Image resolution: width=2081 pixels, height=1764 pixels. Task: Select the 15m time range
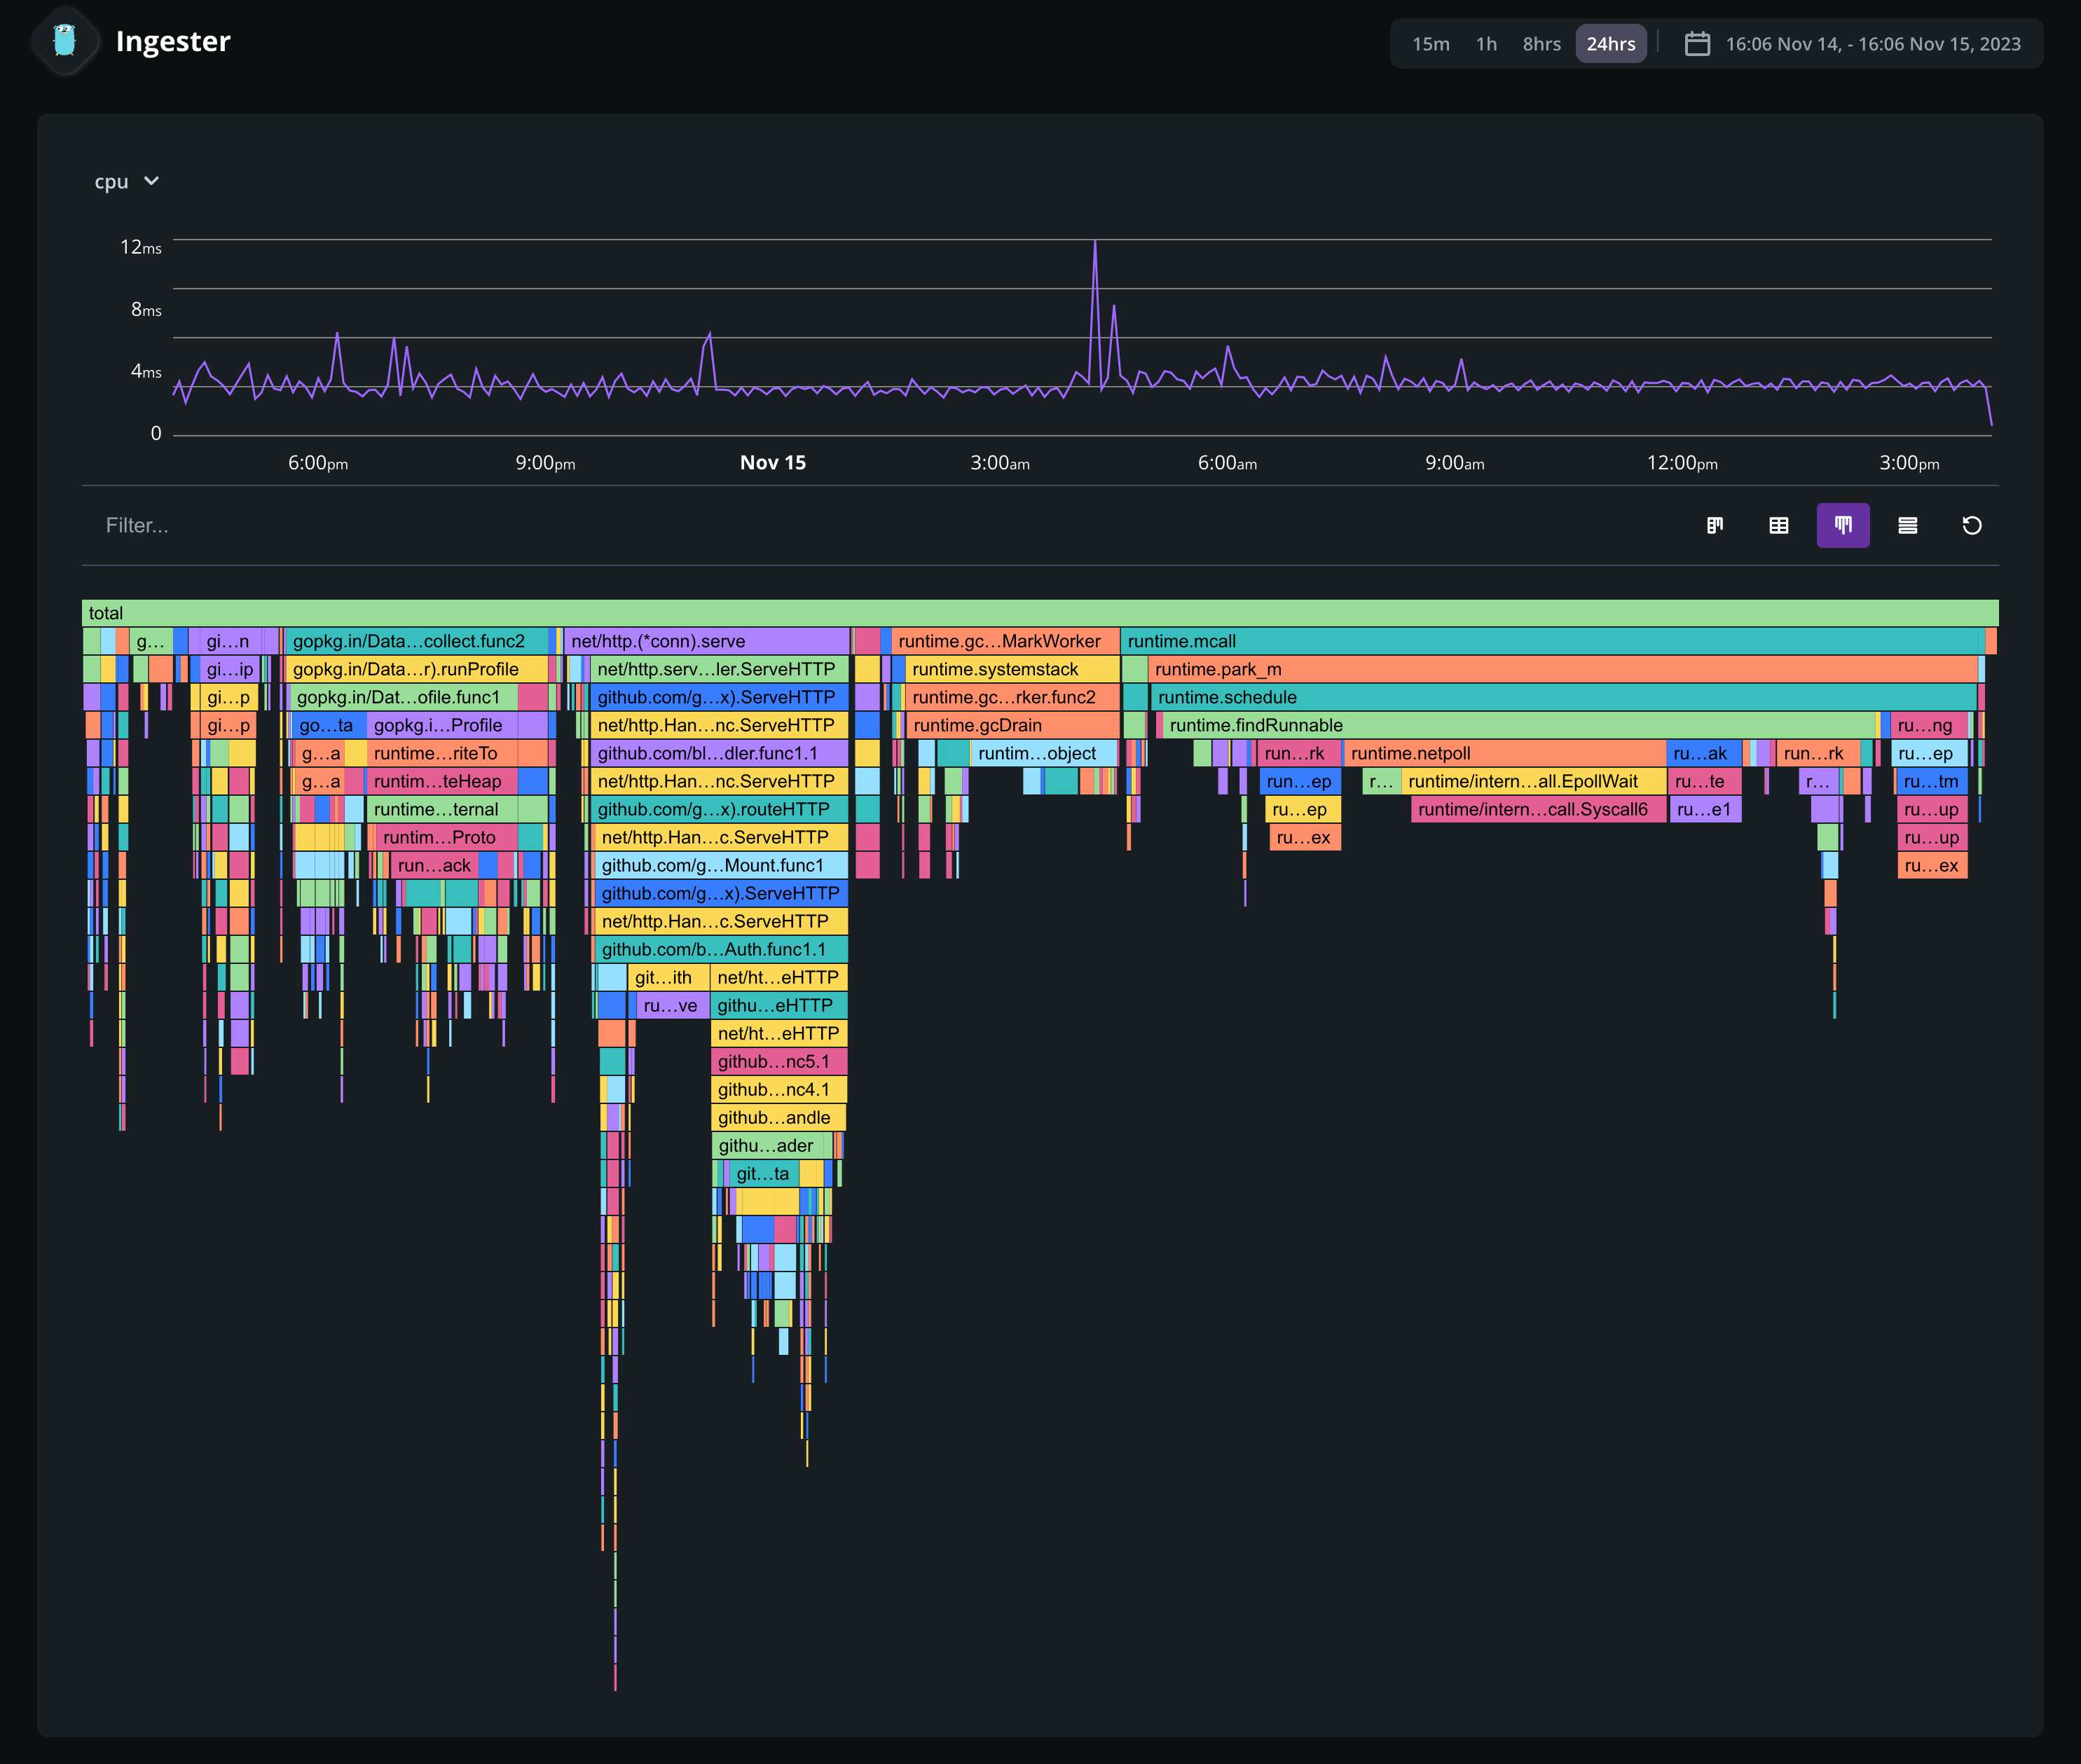1430,44
